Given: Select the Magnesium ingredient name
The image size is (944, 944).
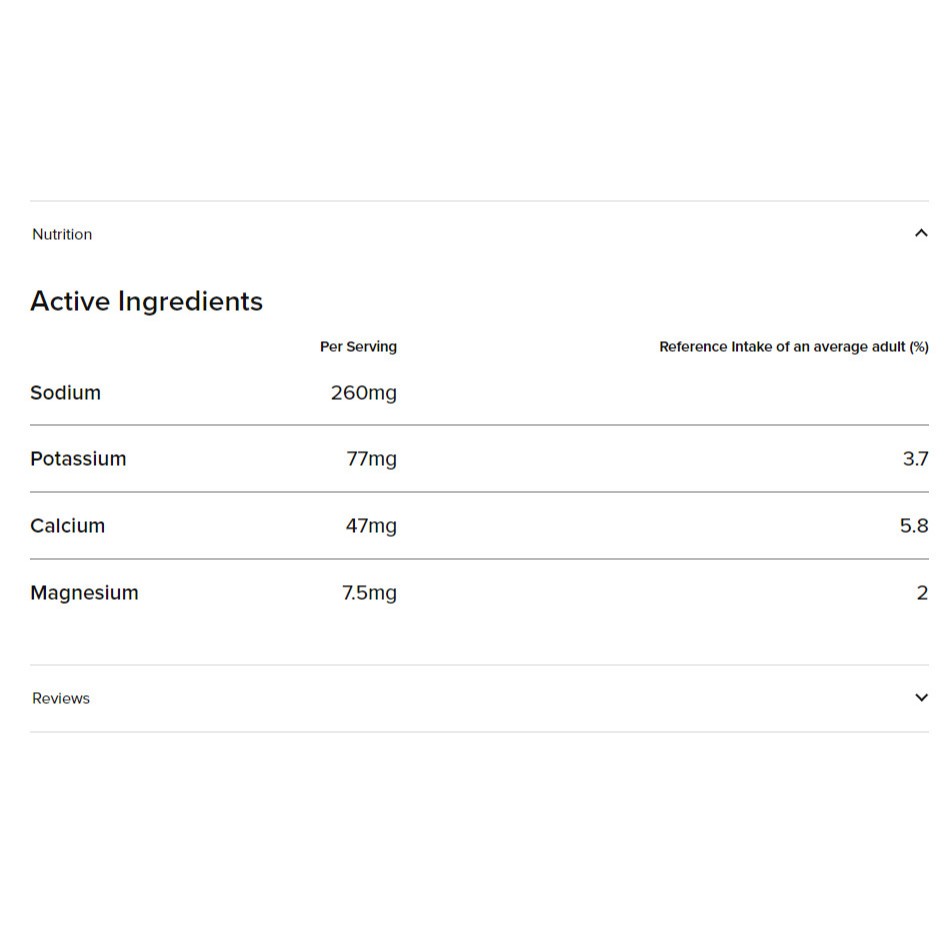Looking at the screenshot, I should (84, 593).
